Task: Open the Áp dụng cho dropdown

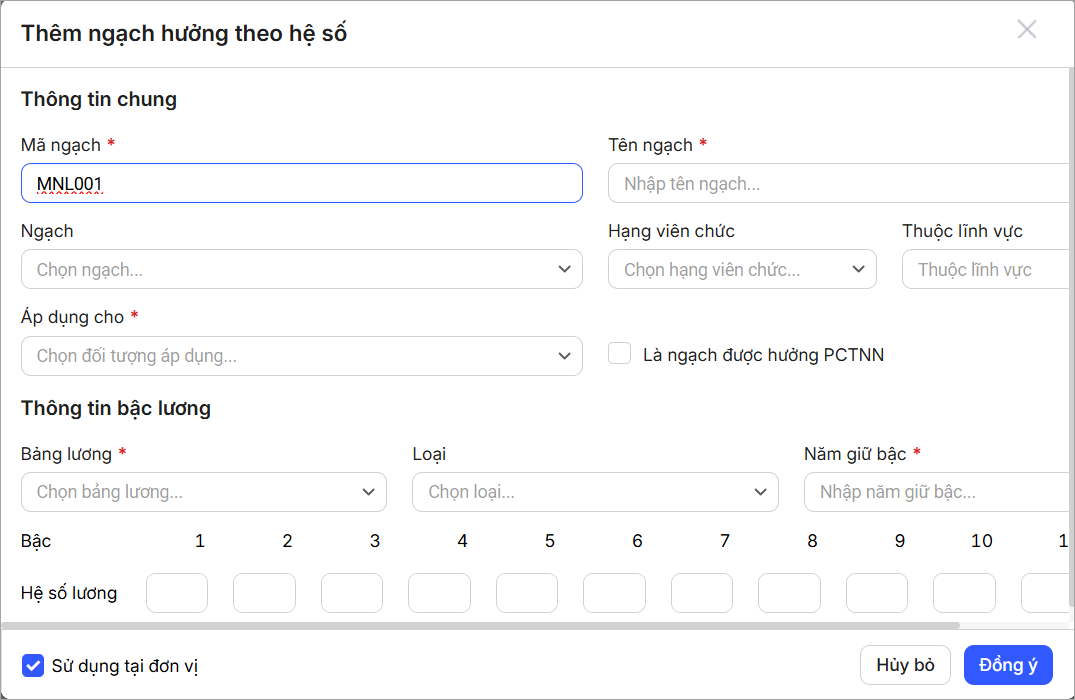Action: [x=301, y=356]
